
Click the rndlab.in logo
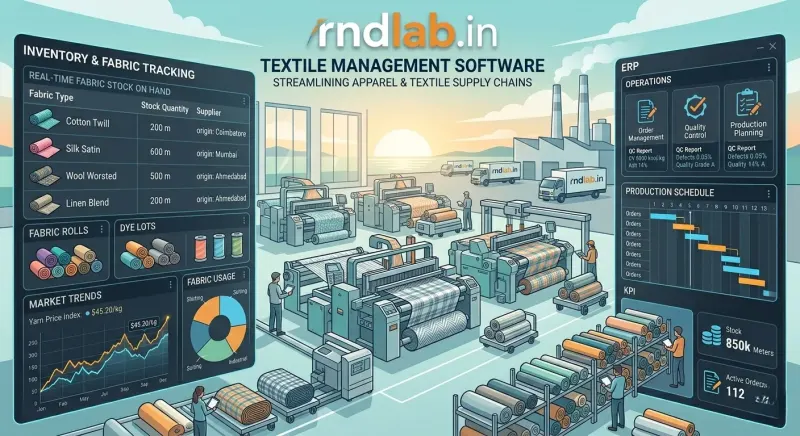402,34
